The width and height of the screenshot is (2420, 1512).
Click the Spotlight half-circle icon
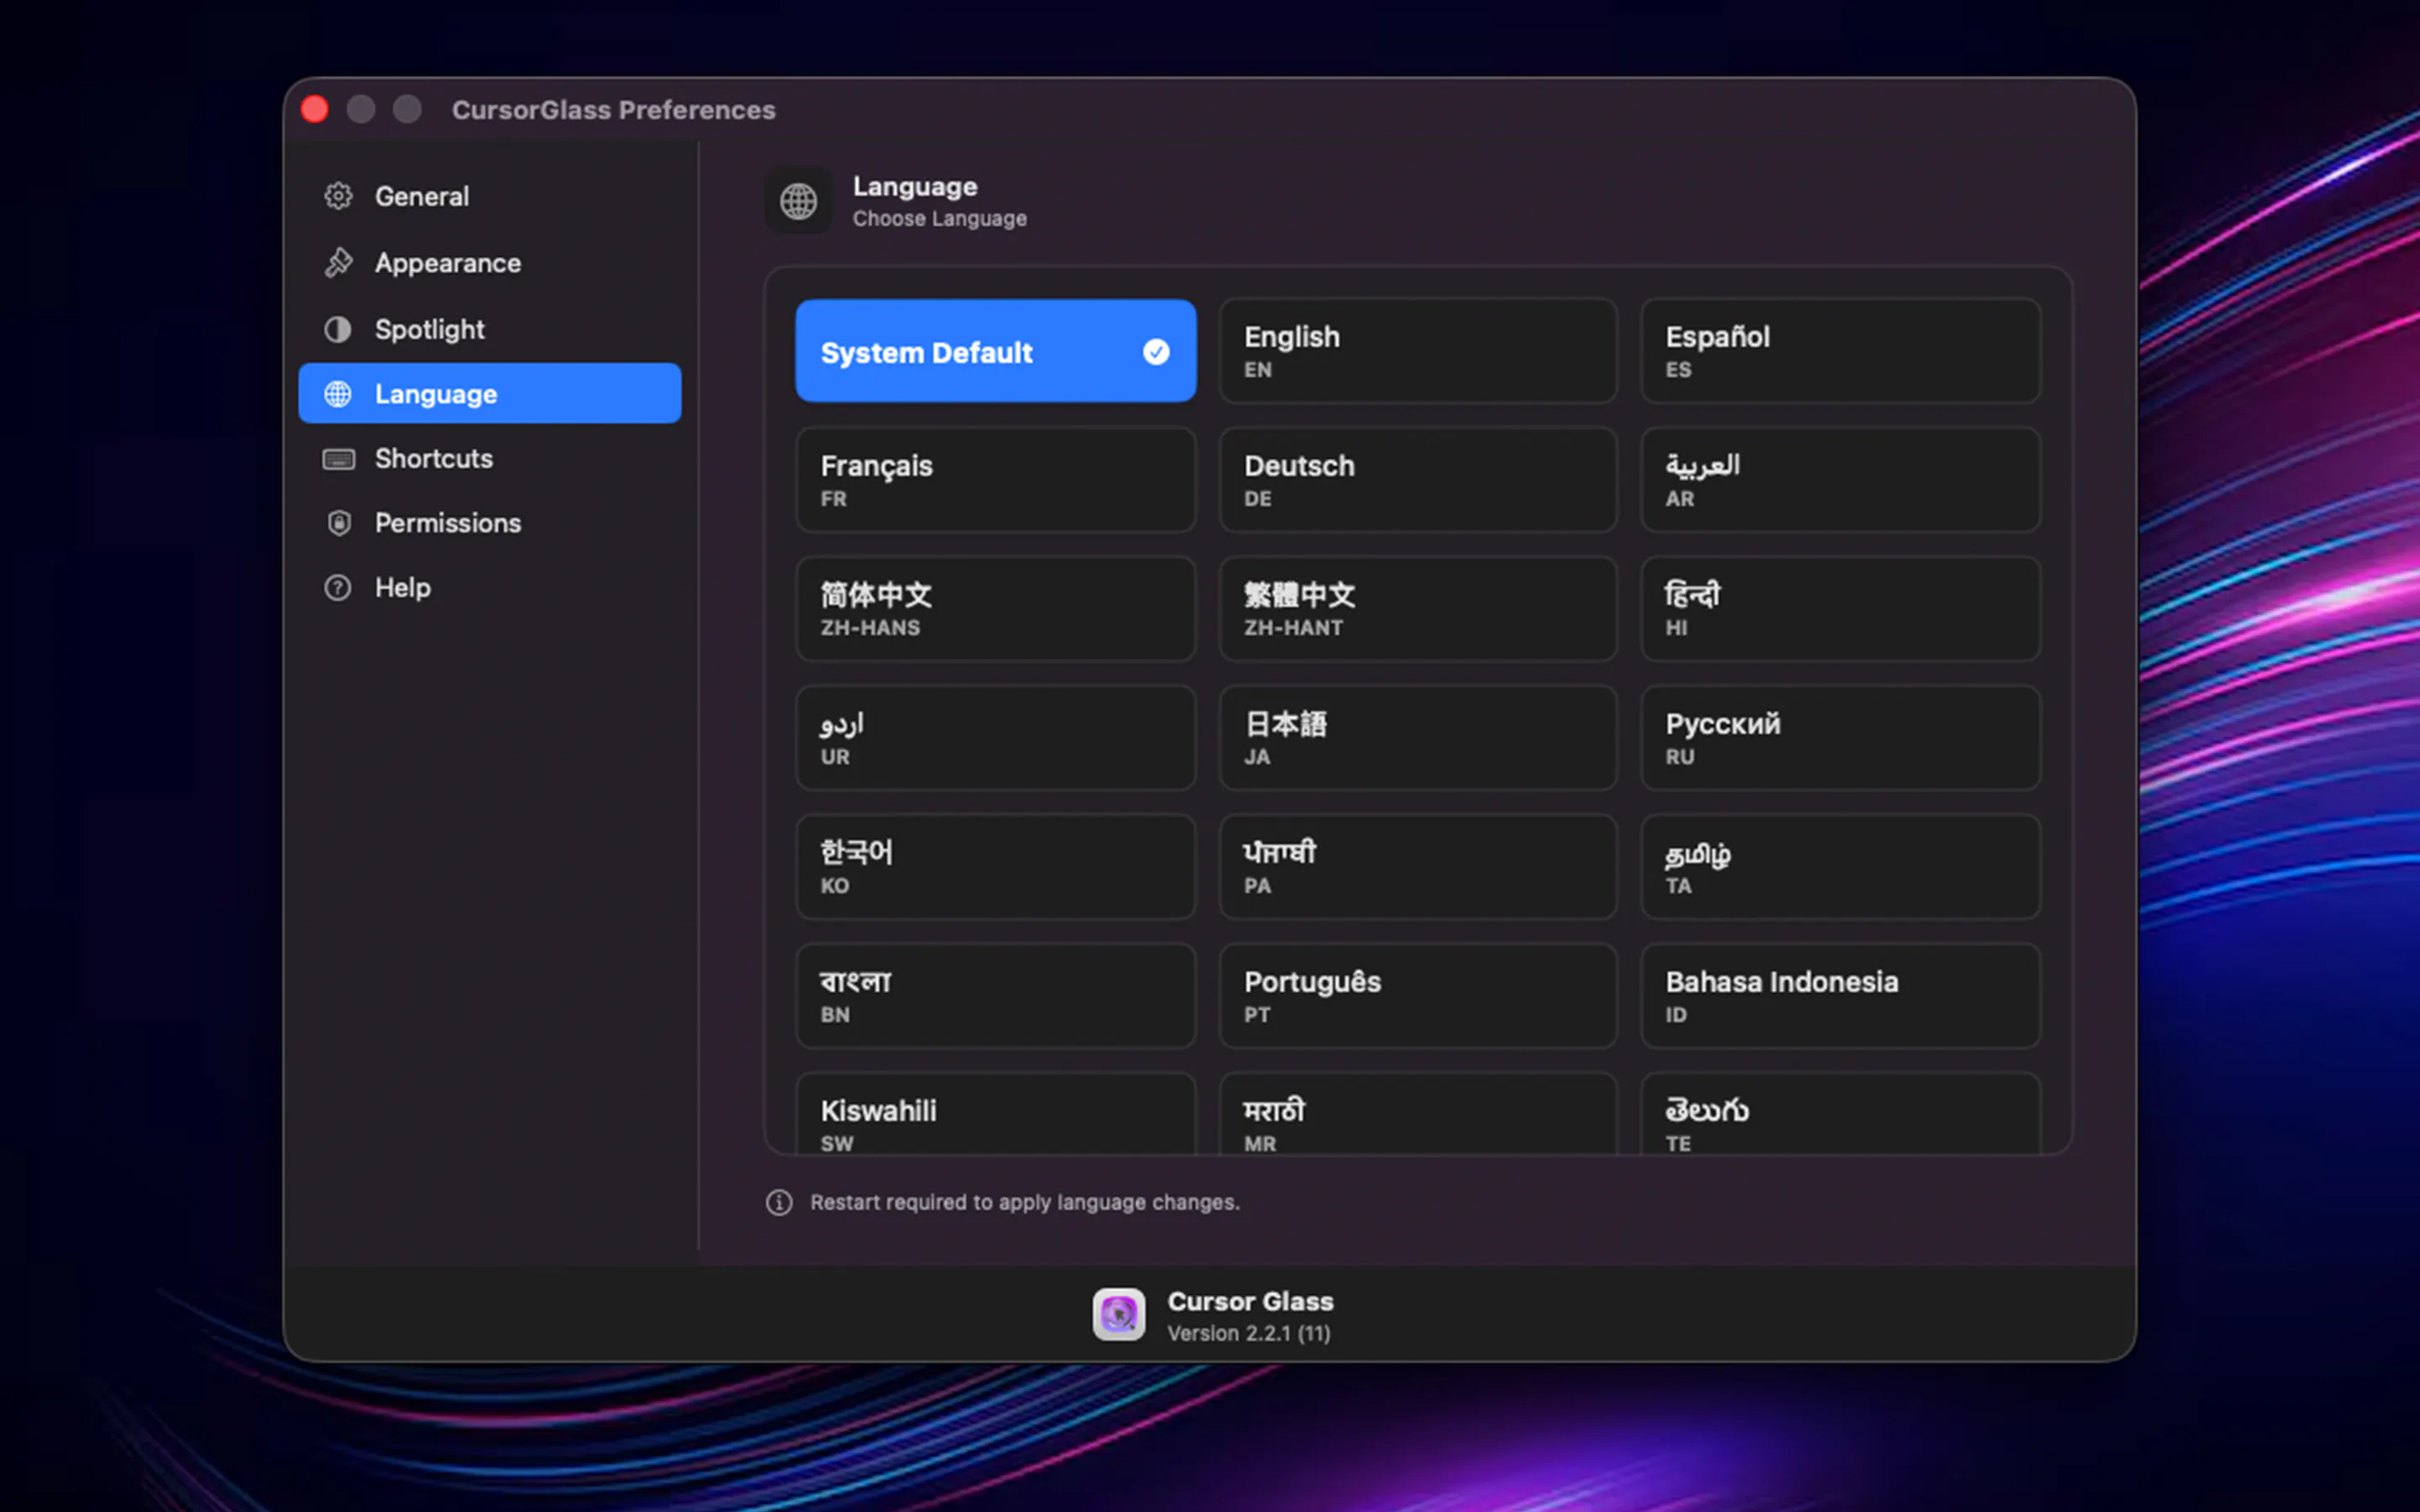tap(338, 329)
